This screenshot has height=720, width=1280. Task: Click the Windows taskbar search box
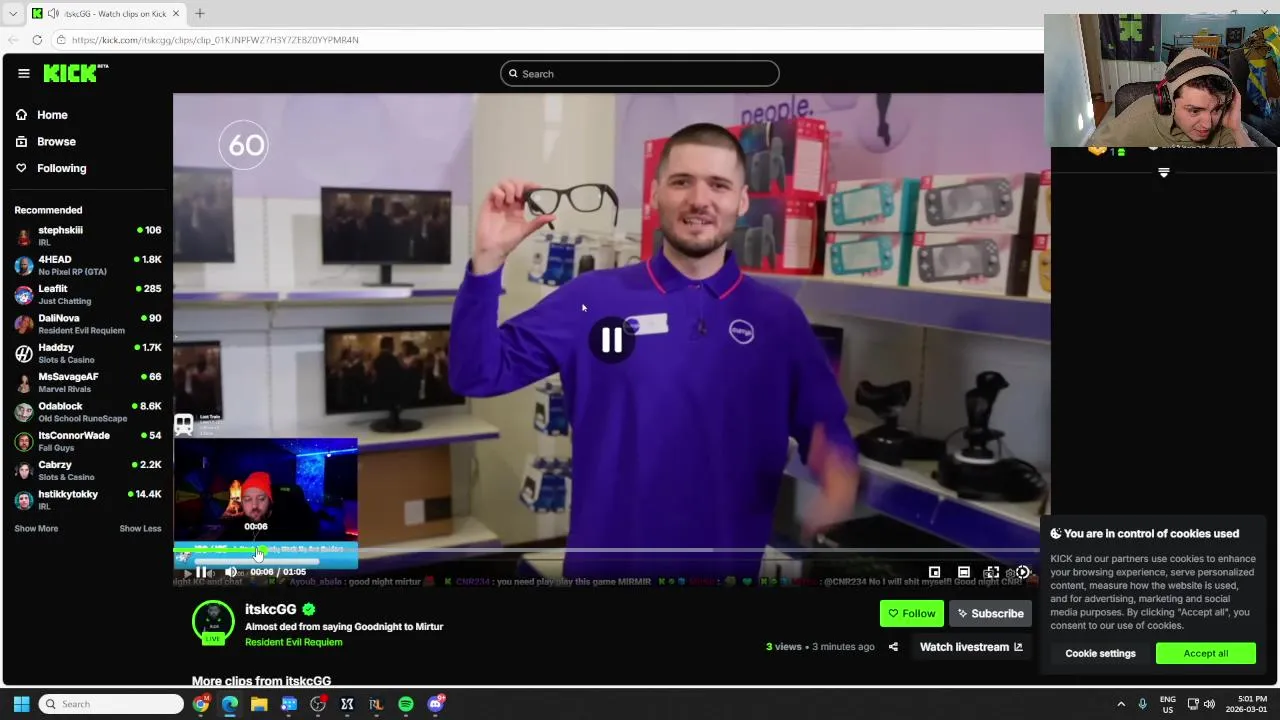click(112, 704)
